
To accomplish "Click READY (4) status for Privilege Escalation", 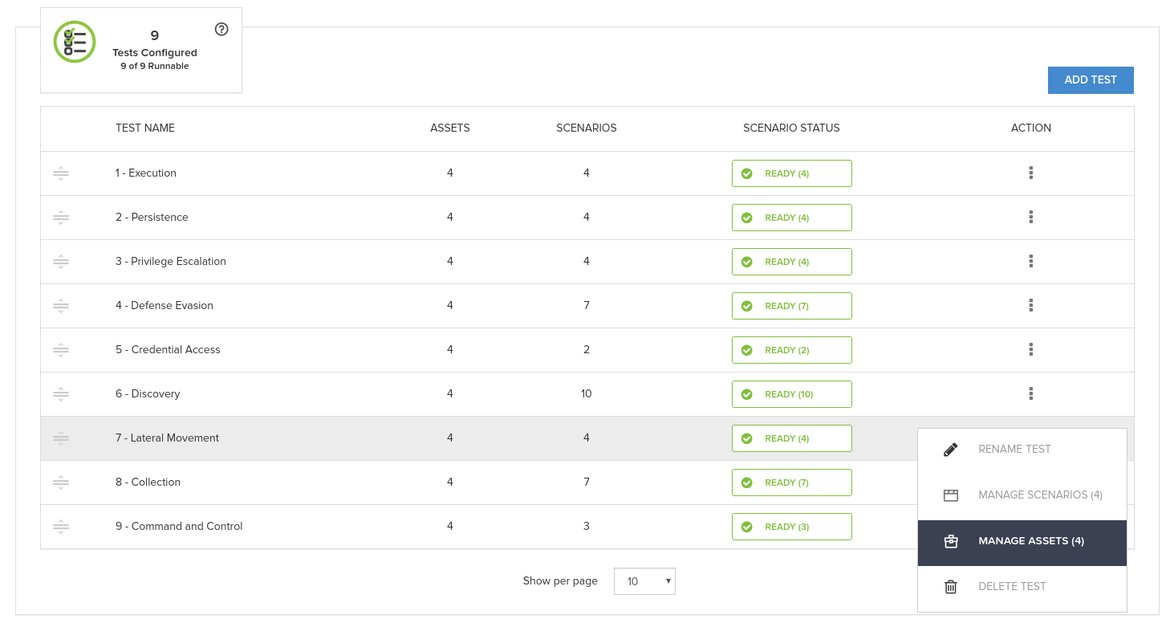I will [x=792, y=262].
